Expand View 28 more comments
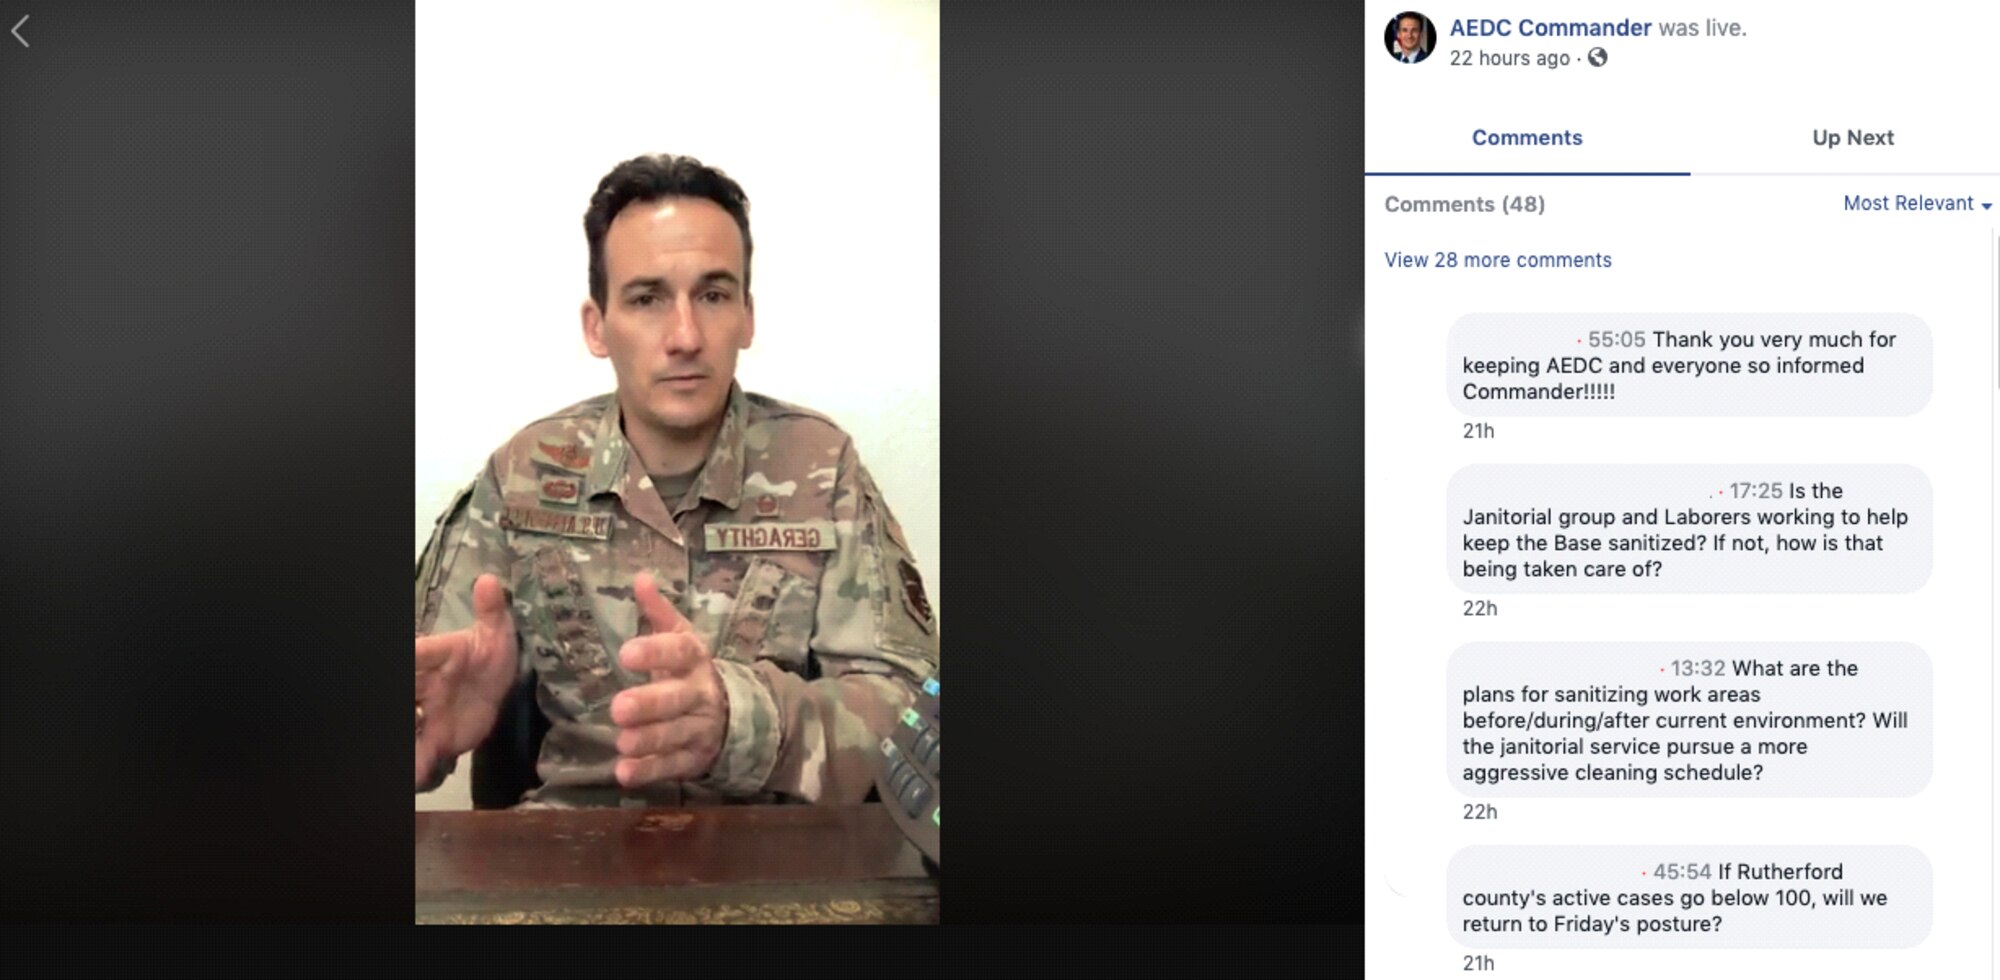 (x=1497, y=260)
